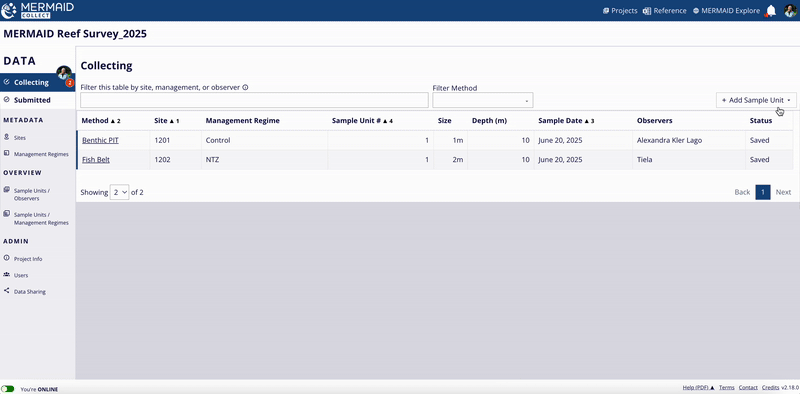The height and width of the screenshot is (394, 800).
Task: Open the user profile avatar in header
Action: [x=790, y=11]
